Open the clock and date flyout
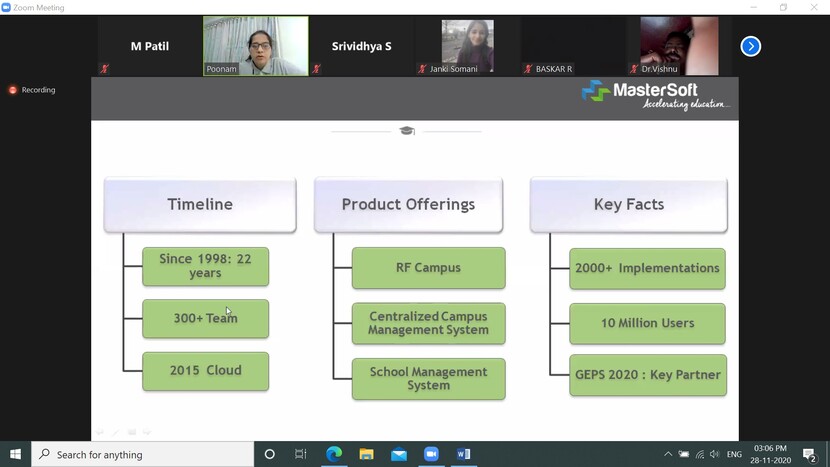 (771, 454)
